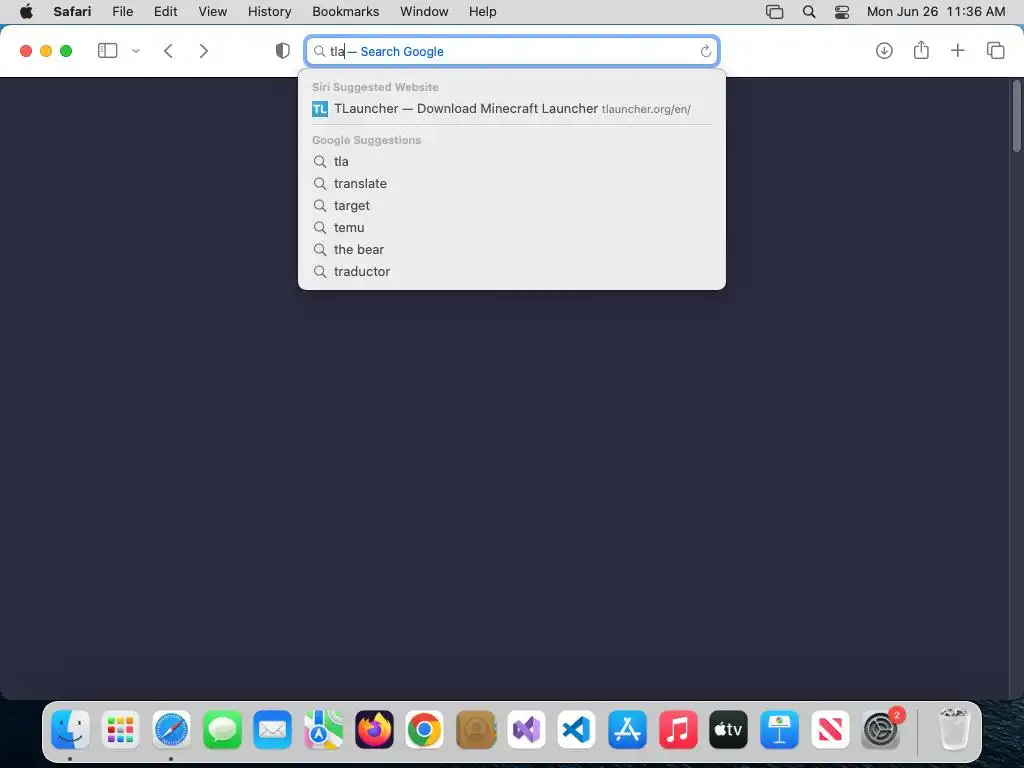Image resolution: width=1024 pixels, height=768 pixels.
Task: Select the 'traductor' suggestion
Action: click(512, 272)
